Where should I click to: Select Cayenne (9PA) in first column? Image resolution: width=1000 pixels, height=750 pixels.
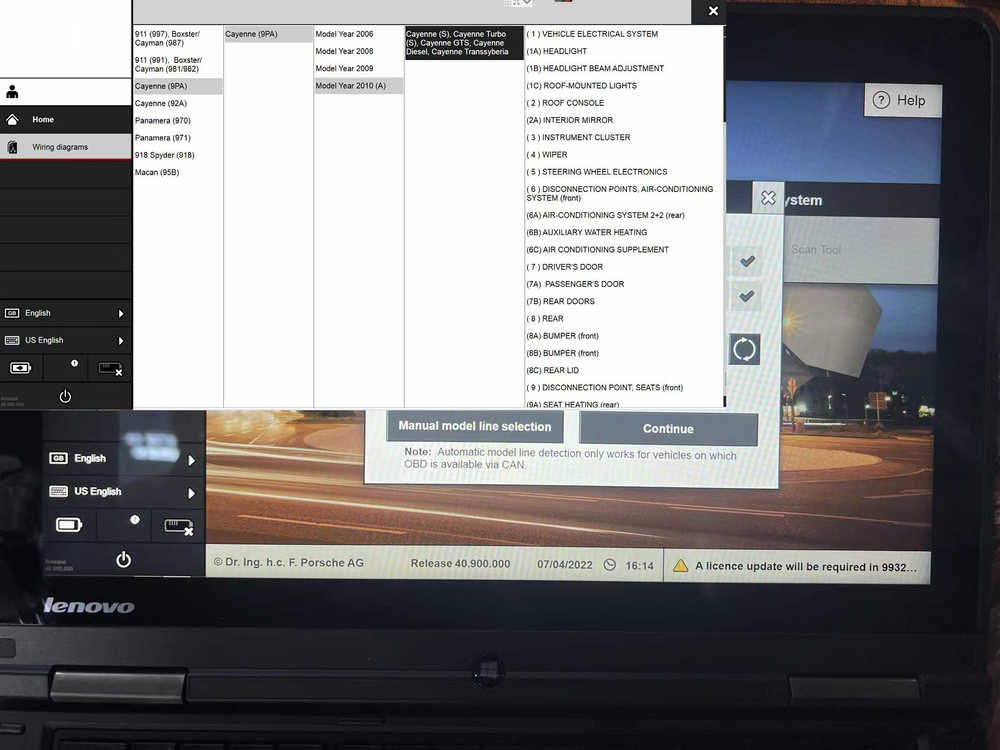[177, 86]
